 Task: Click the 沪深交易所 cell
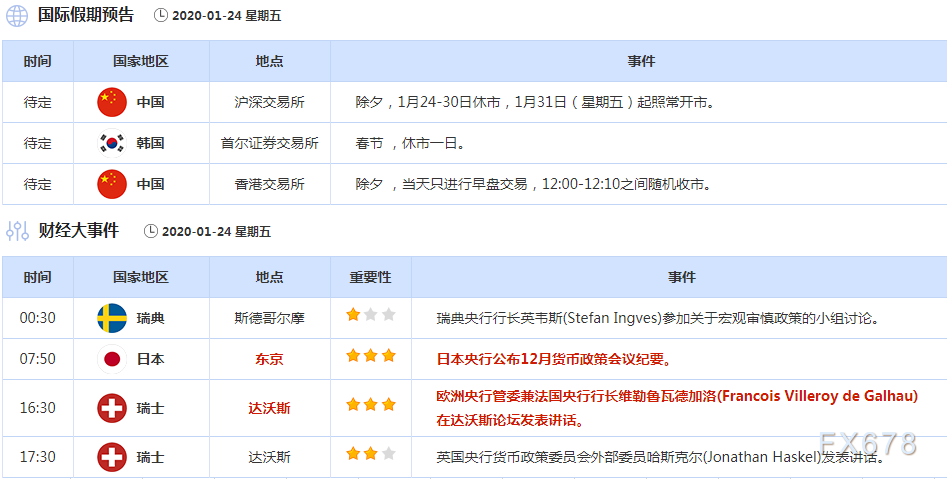click(x=269, y=102)
